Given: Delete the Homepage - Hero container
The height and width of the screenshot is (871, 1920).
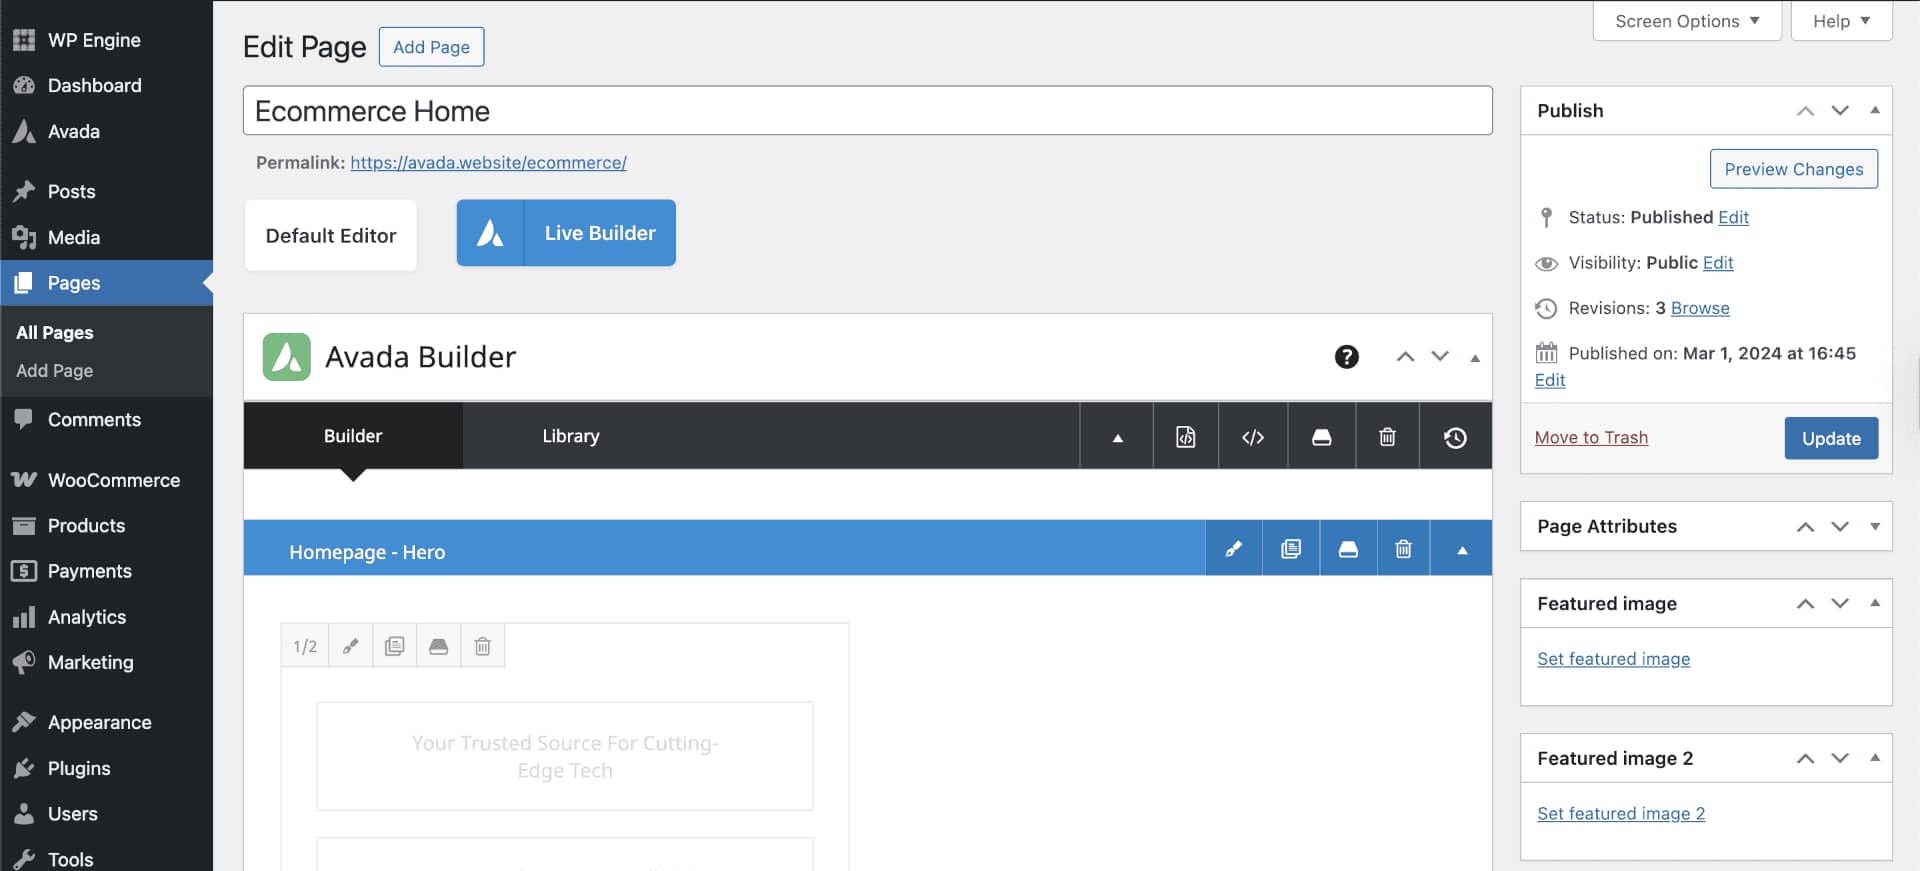Looking at the screenshot, I should point(1403,549).
